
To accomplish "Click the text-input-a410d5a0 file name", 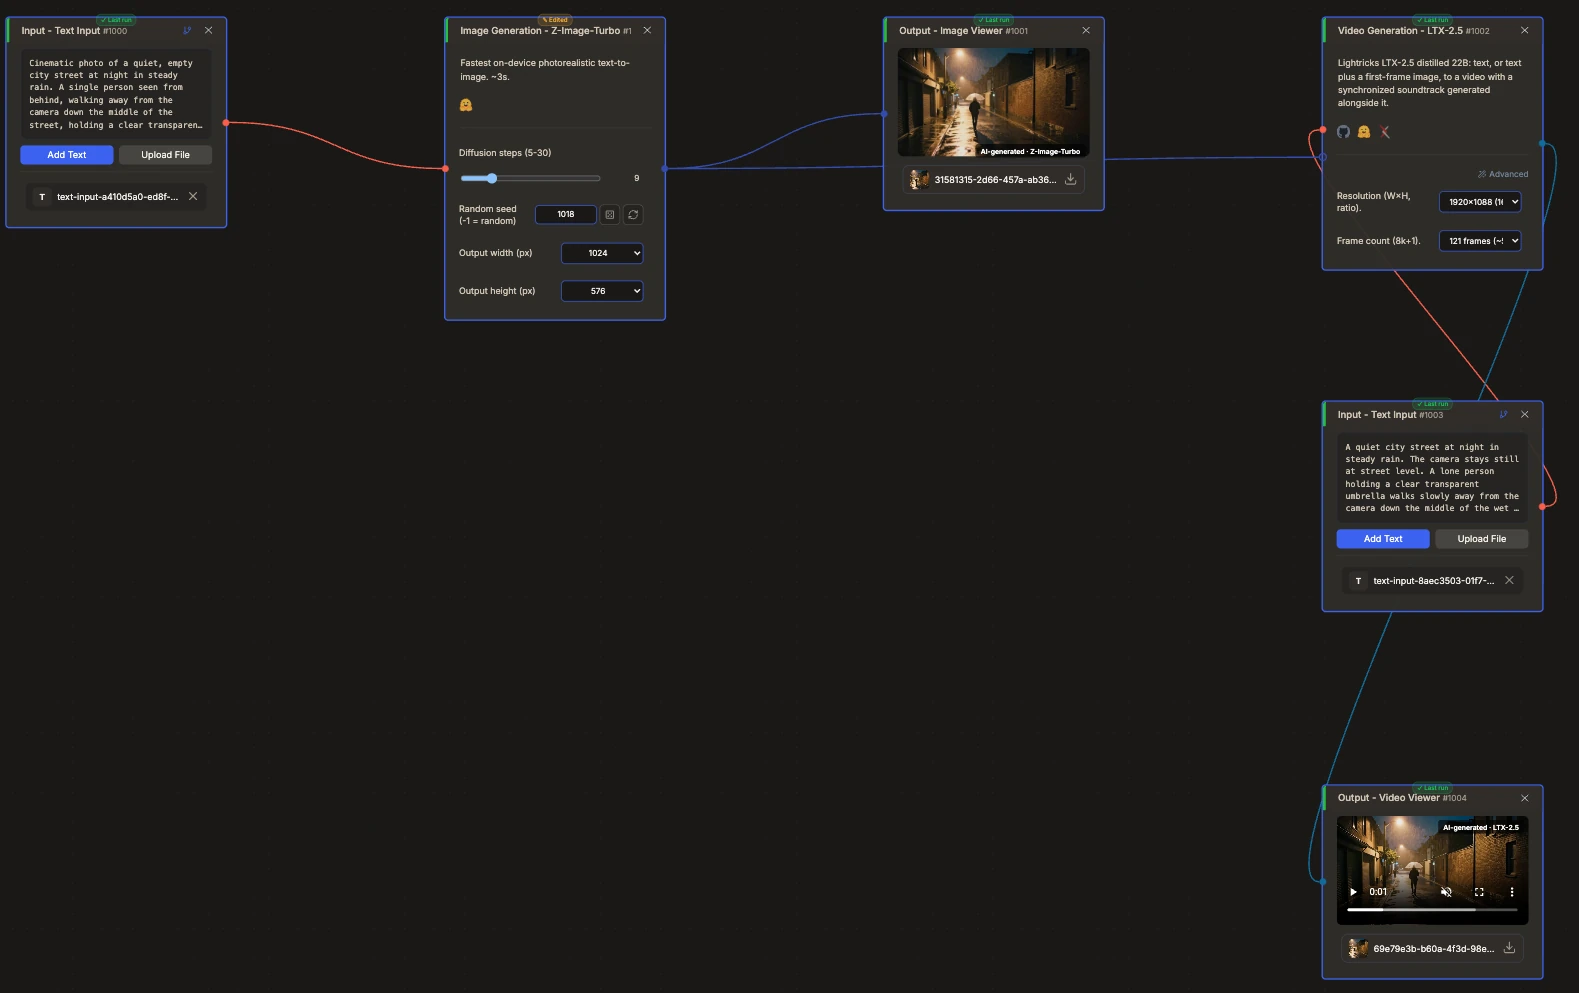I will pos(117,197).
